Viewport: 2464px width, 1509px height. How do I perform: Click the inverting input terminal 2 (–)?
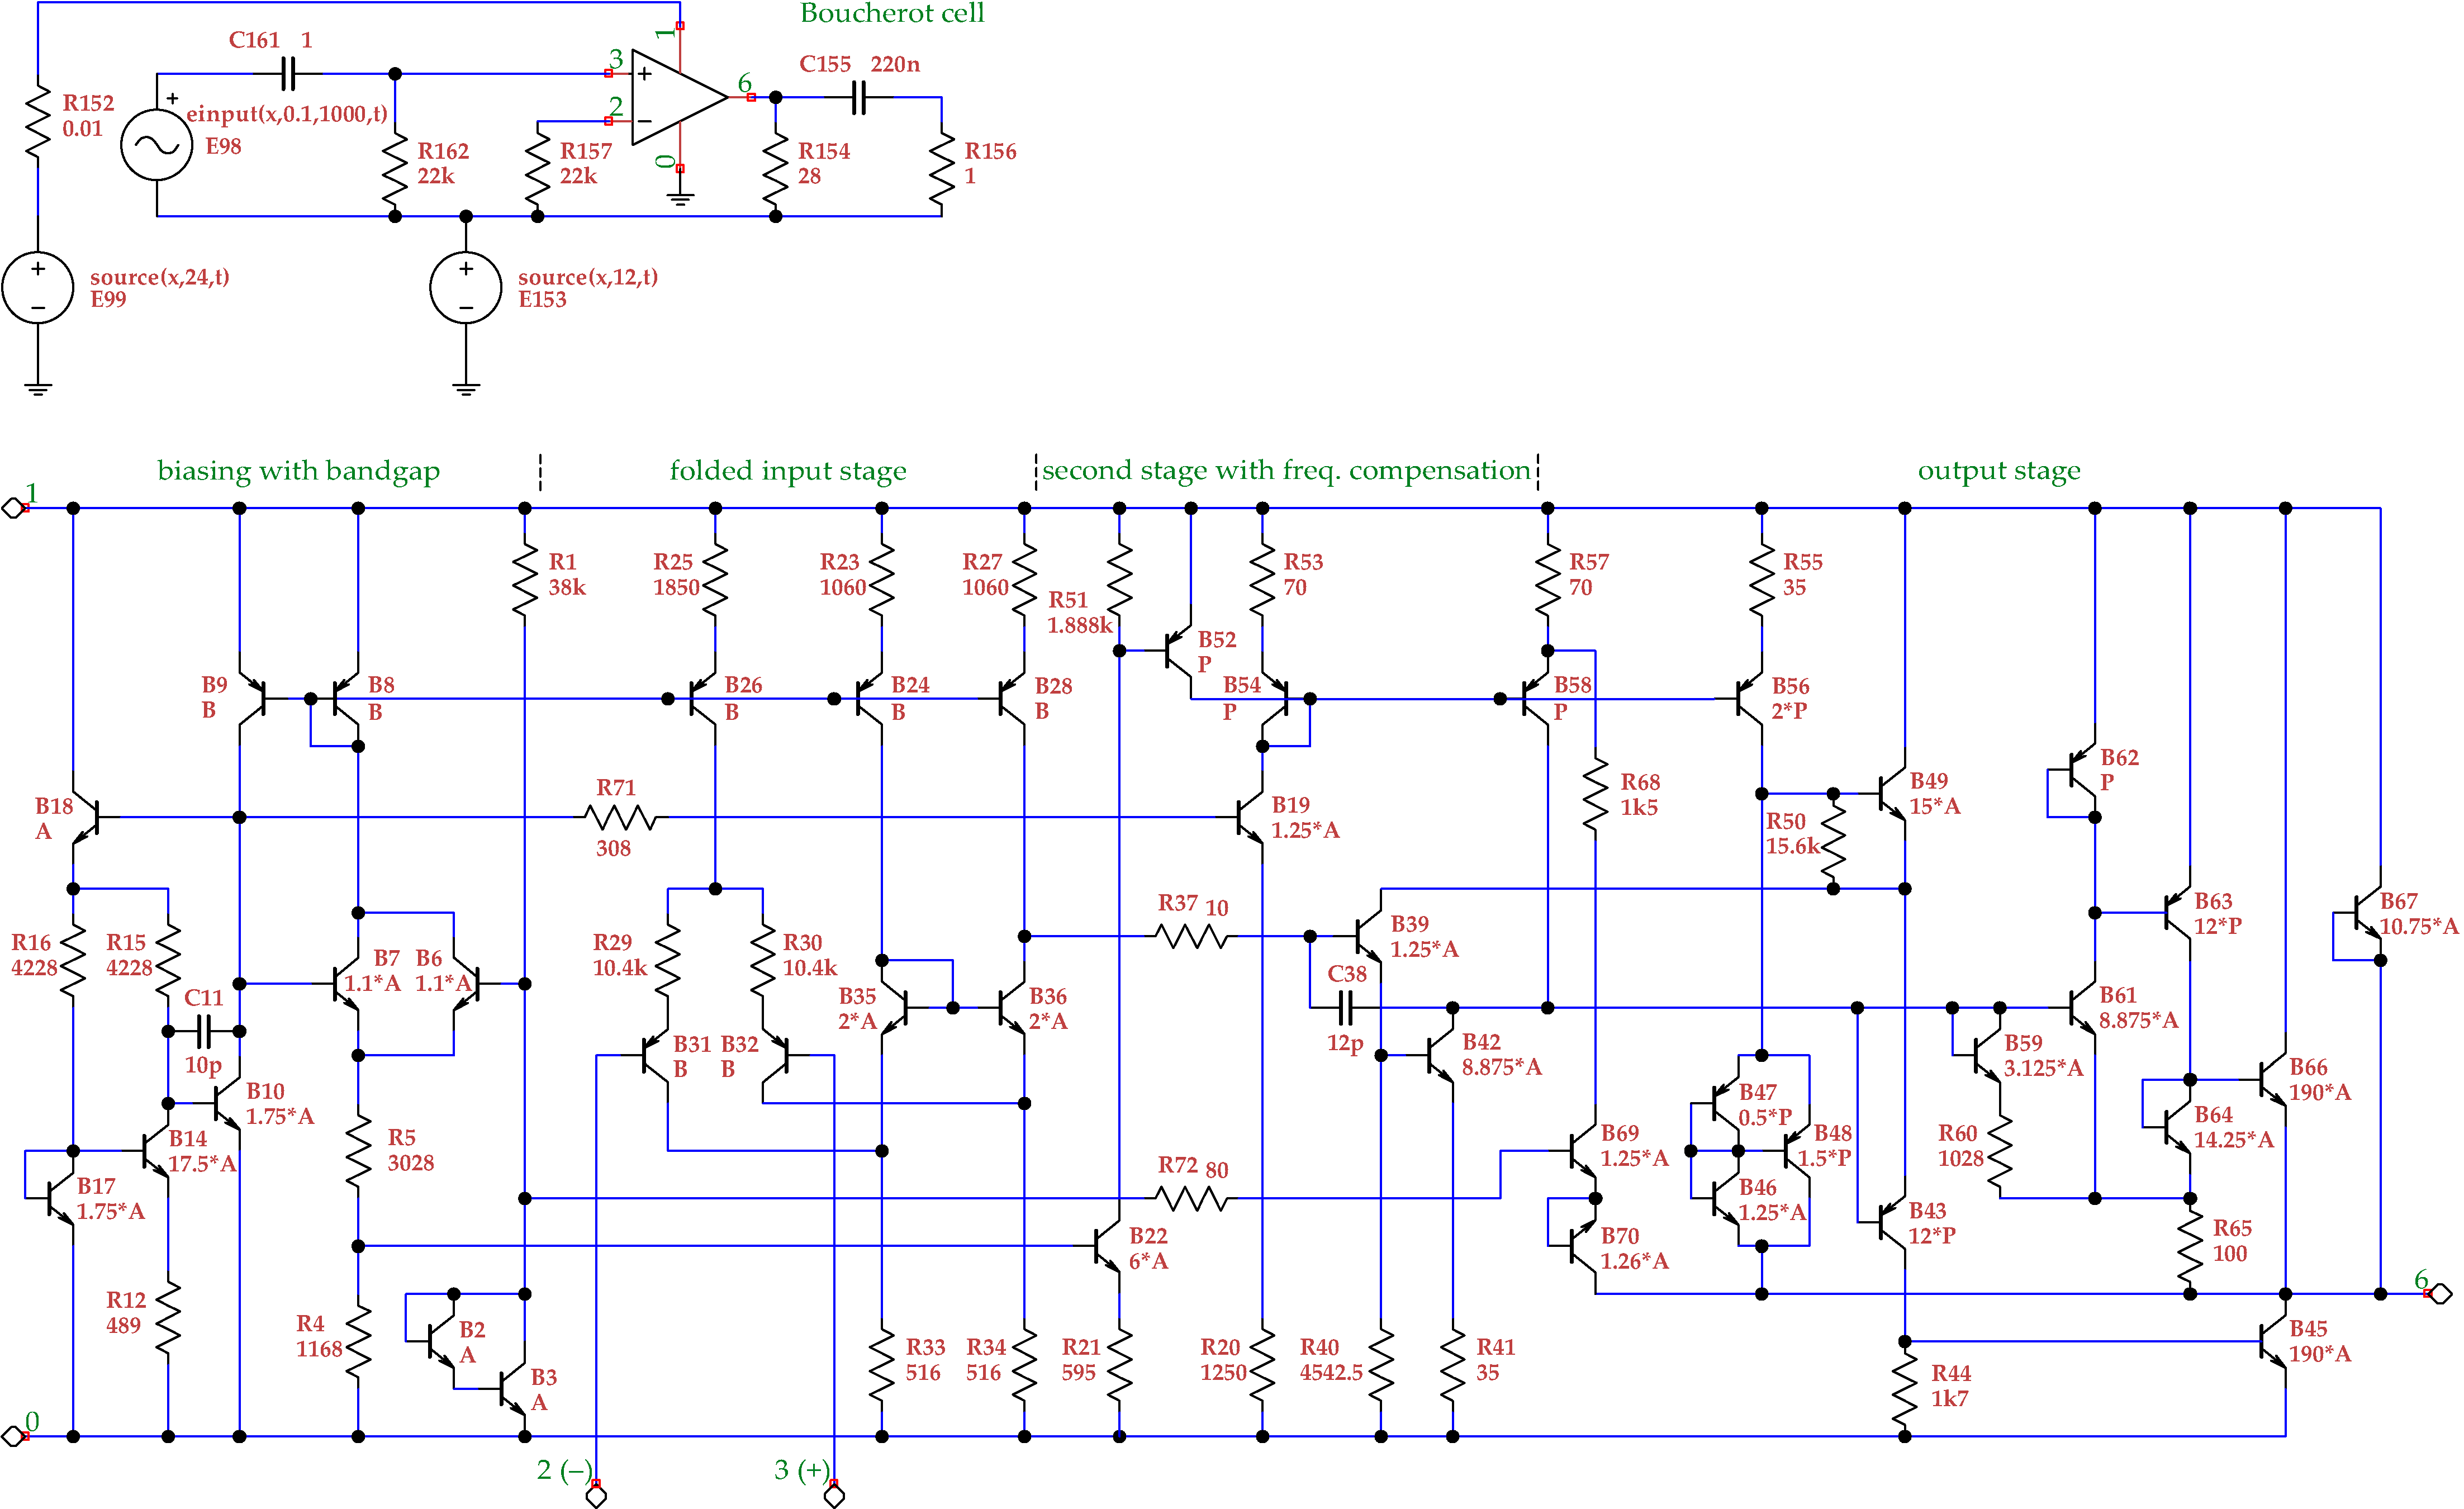(596, 1495)
